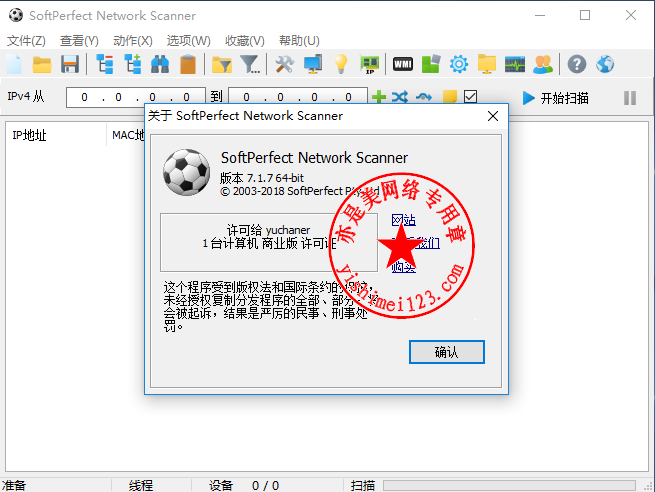The width and height of the screenshot is (655, 492).
Task: Open file with the folder icon
Action: point(42,64)
